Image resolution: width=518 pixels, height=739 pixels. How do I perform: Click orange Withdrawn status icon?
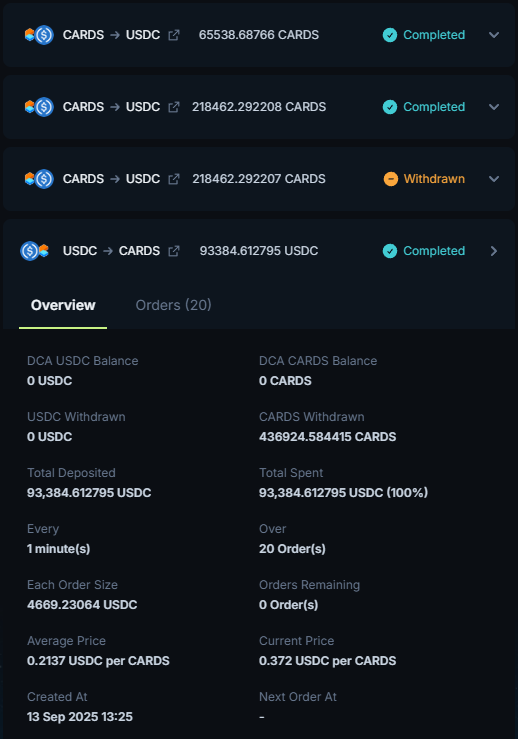tap(391, 179)
